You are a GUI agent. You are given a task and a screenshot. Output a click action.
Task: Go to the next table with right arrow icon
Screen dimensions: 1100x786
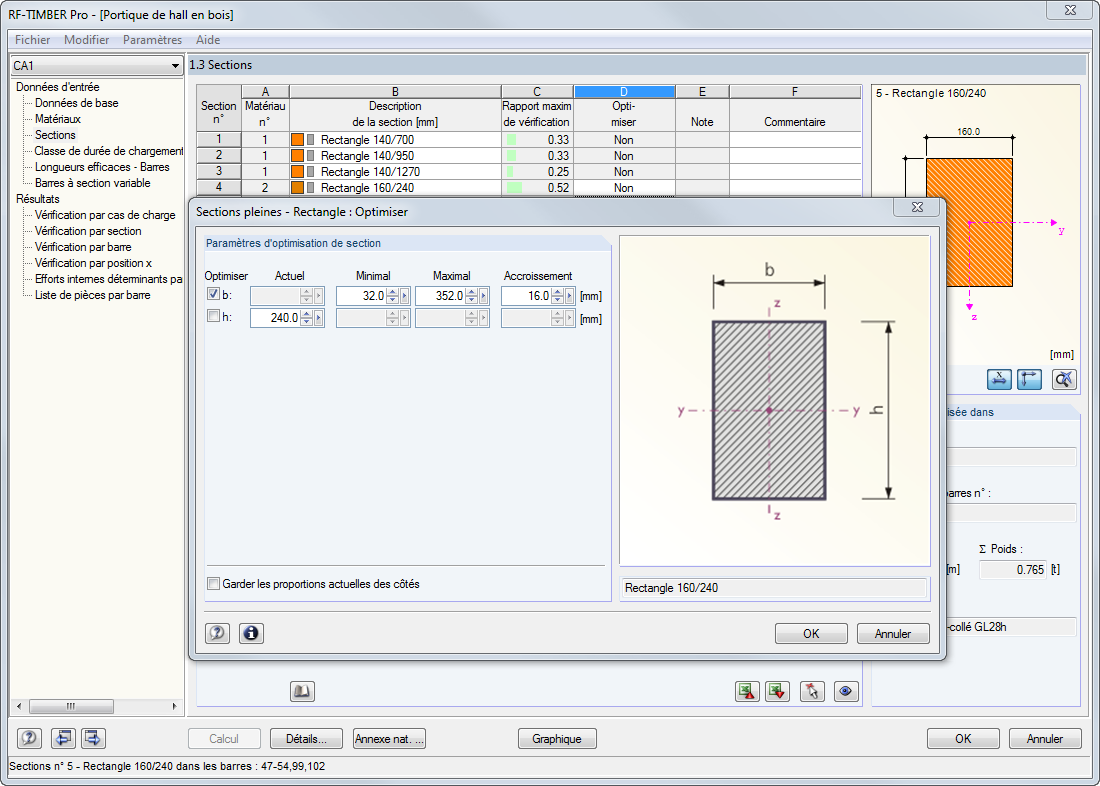[x=93, y=738]
